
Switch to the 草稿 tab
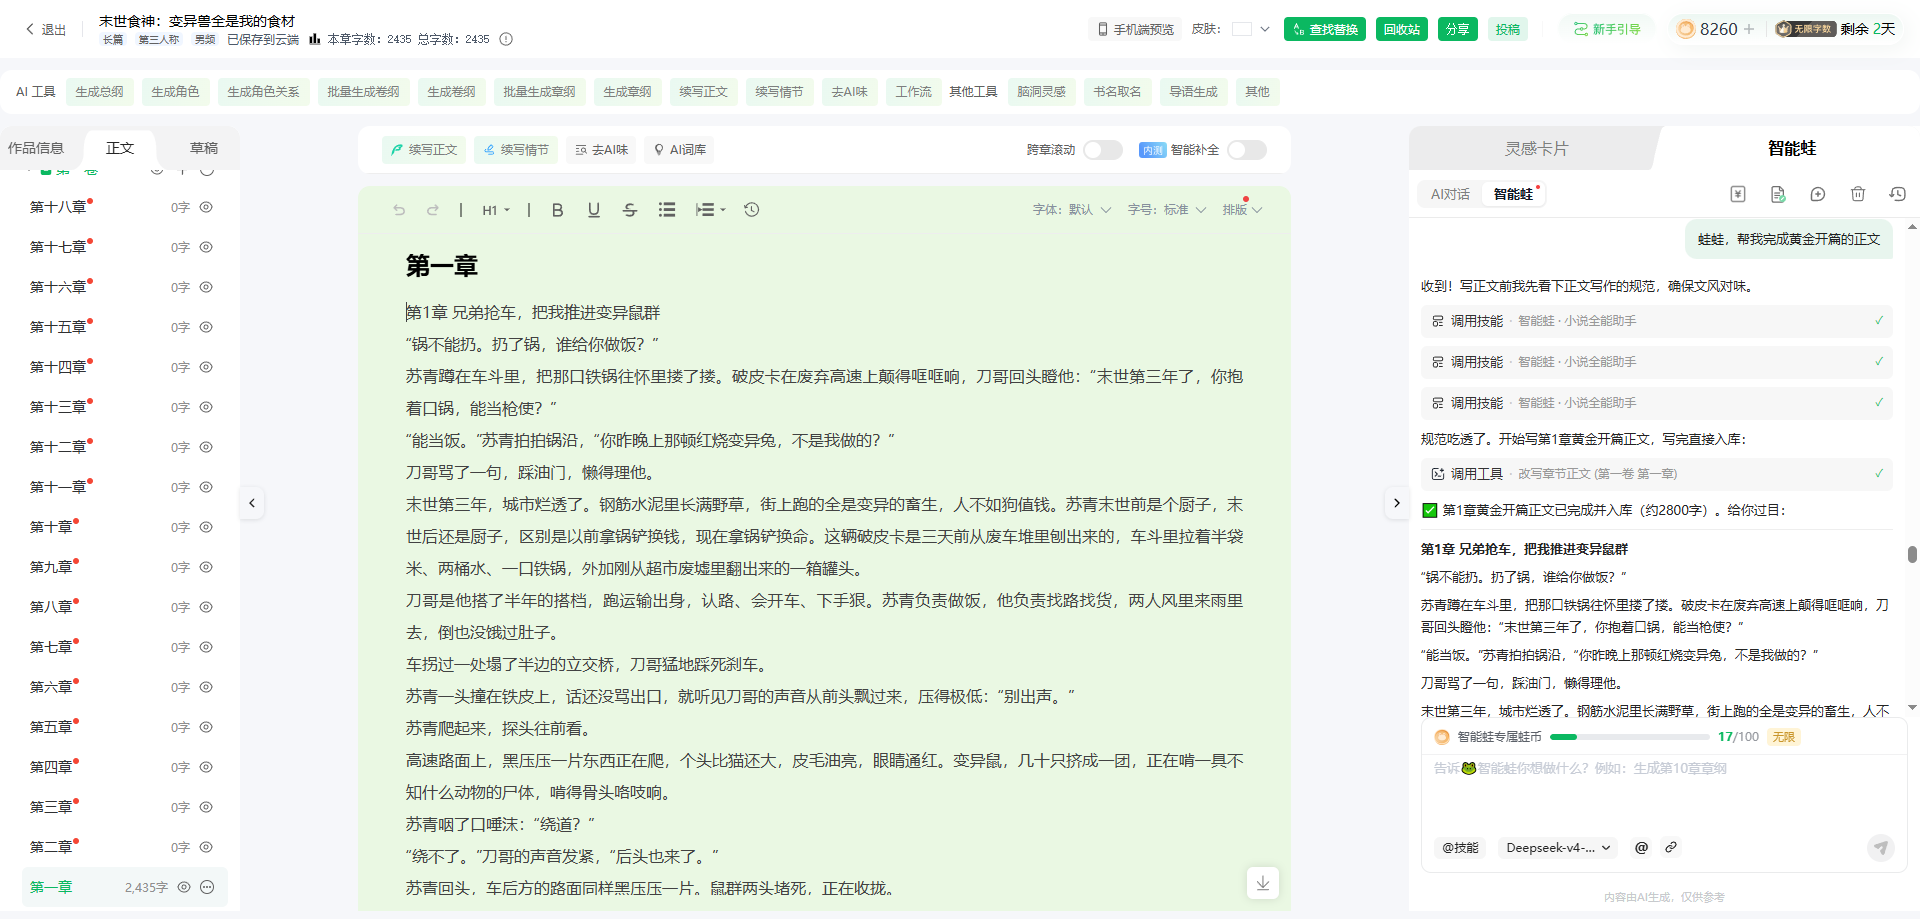click(204, 148)
